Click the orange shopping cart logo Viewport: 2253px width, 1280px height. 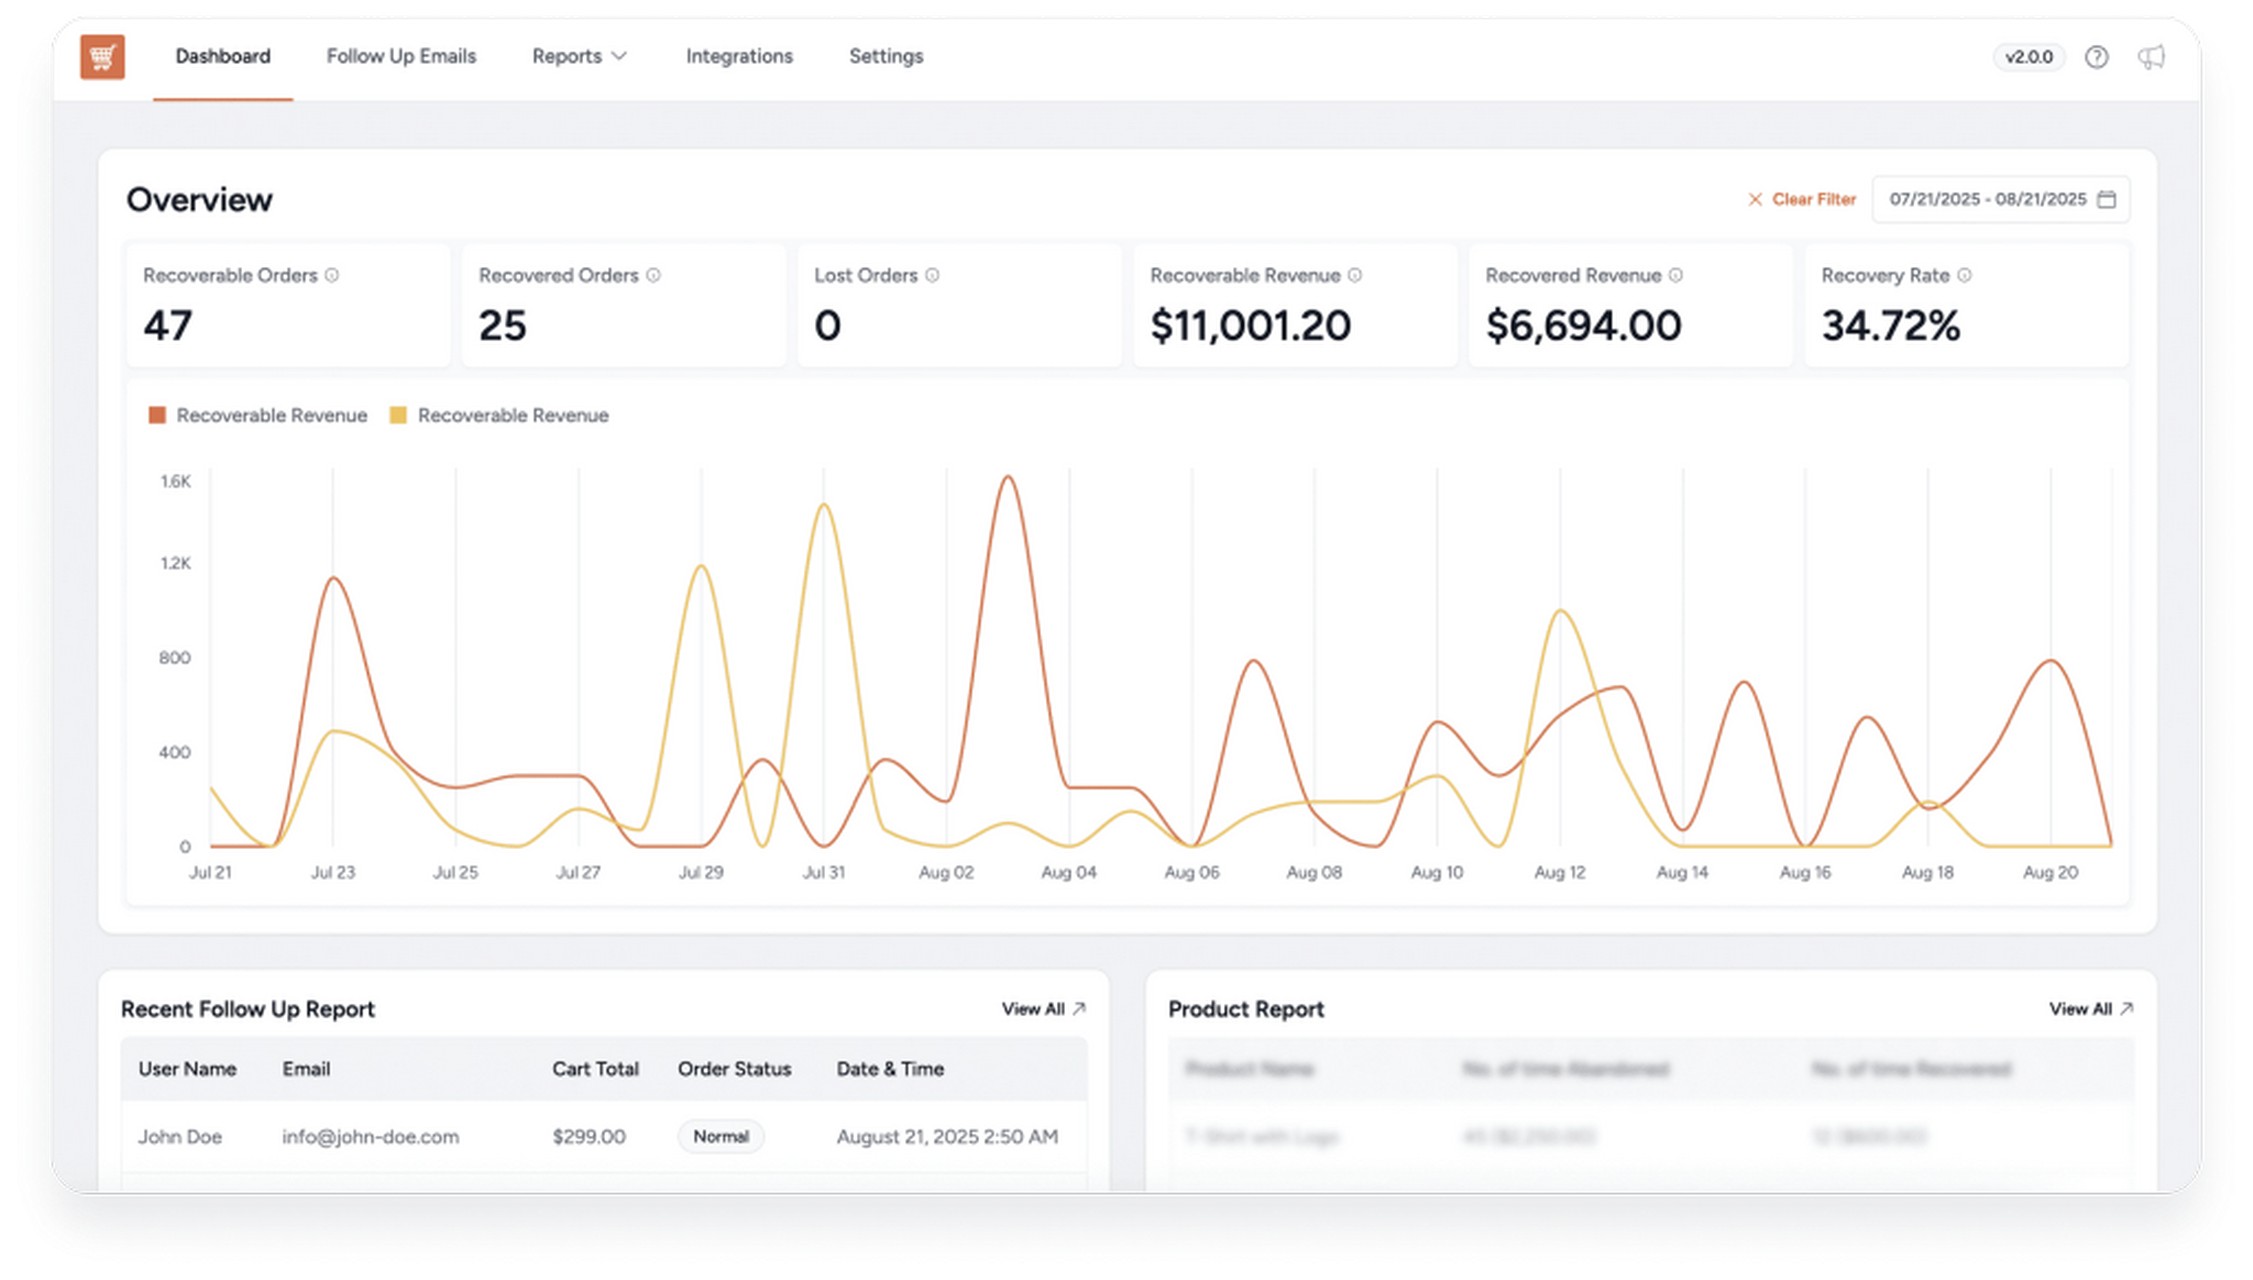coord(102,57)
